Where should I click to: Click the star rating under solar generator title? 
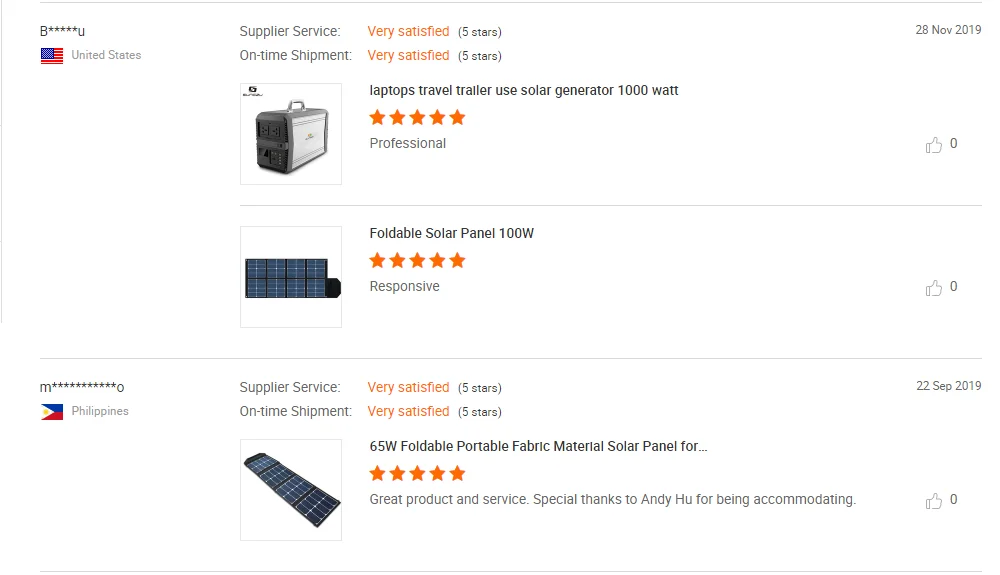click(417, 118)
